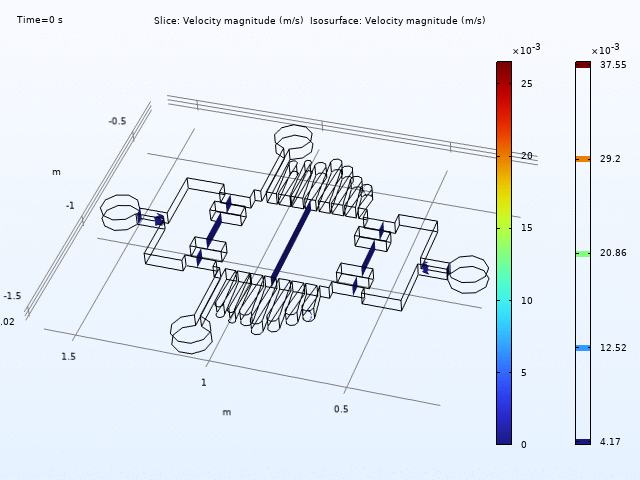The width and height of the screenshot is (640, 480).
Task: Click the green 20.86 isosurface legend band
Action: tap(582, 254)
